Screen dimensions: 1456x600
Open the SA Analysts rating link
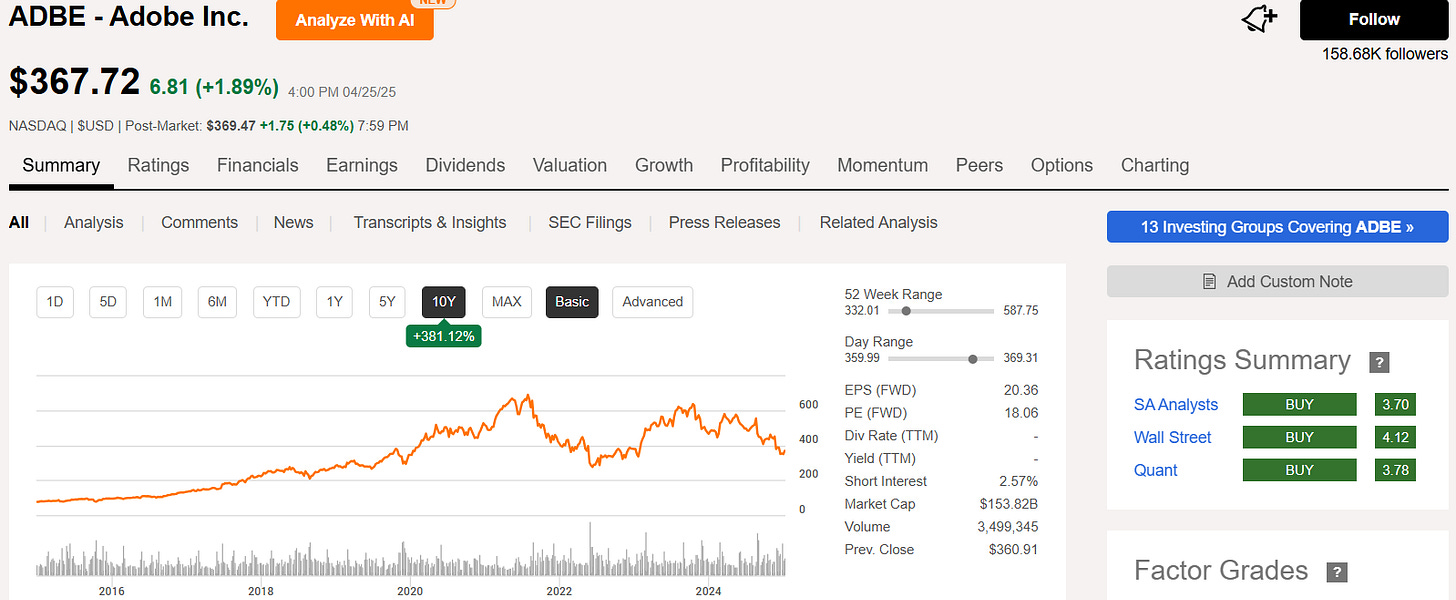click(x=1176, y=404)
